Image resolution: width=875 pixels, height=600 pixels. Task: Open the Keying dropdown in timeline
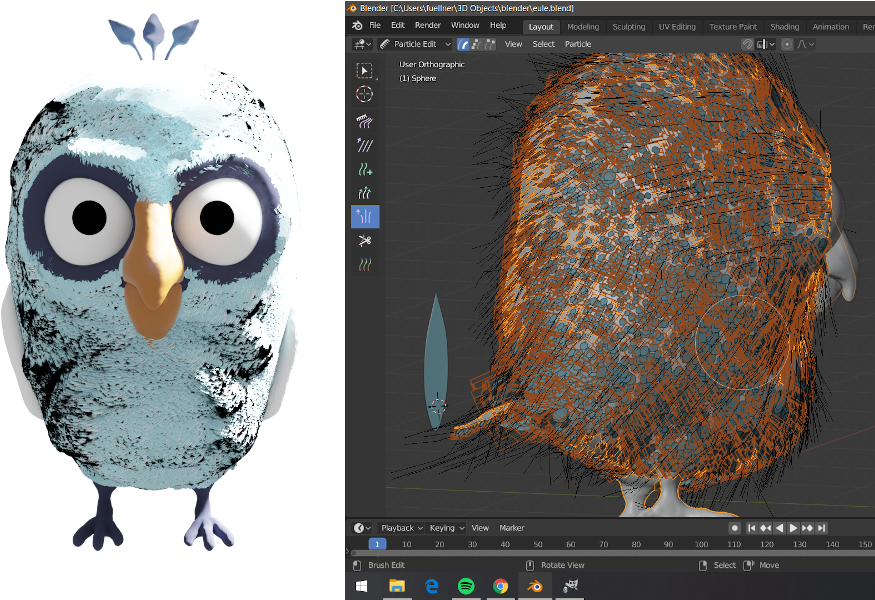click(446, 527)
